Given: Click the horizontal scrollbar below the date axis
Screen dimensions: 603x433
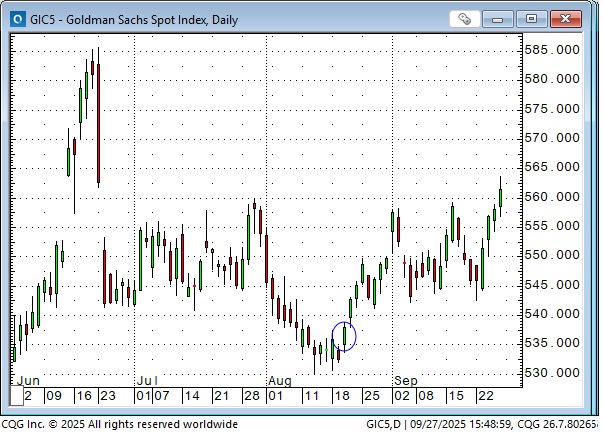Looking at the screenshot, I should coord(270,409).
